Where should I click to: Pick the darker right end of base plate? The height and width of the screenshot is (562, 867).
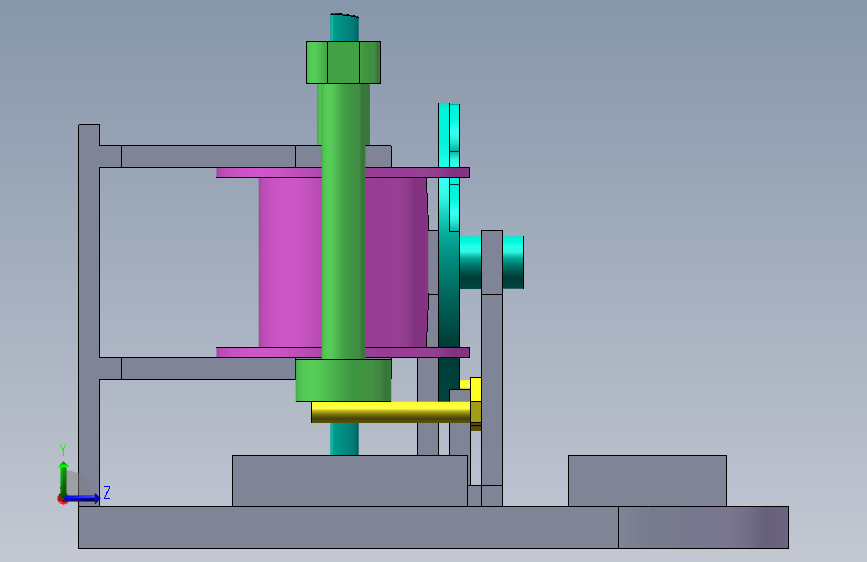(x=703, y=527)
